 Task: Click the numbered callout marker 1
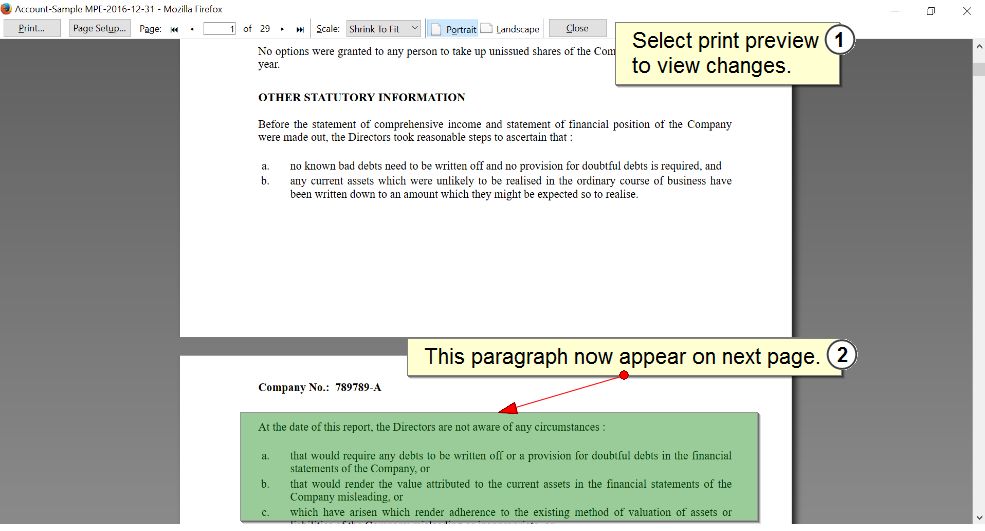pos(840,41)
